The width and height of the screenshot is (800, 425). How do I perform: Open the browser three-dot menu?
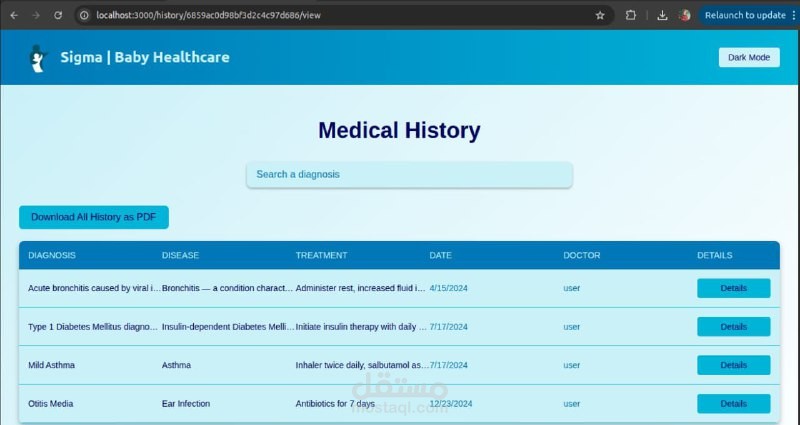coord(794,15)
